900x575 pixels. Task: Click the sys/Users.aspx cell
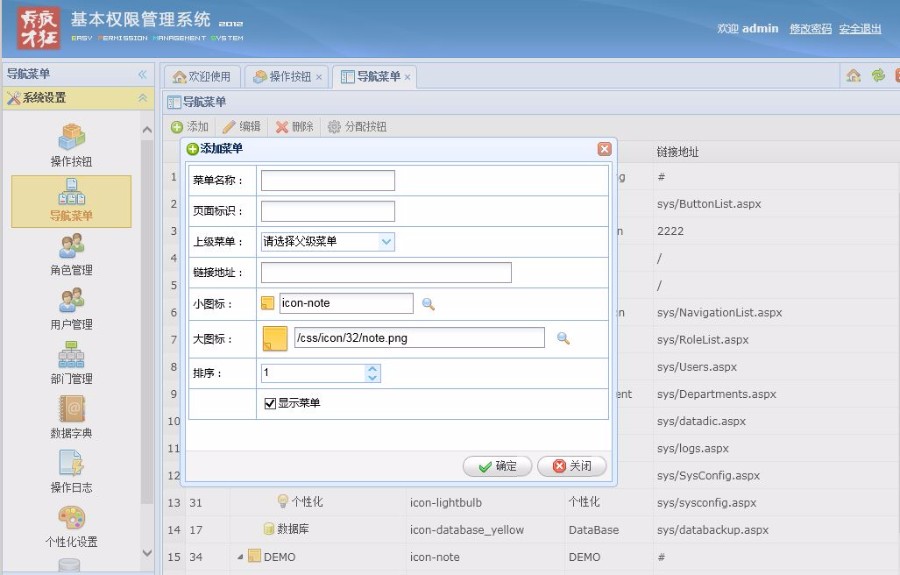coord(697,367)
